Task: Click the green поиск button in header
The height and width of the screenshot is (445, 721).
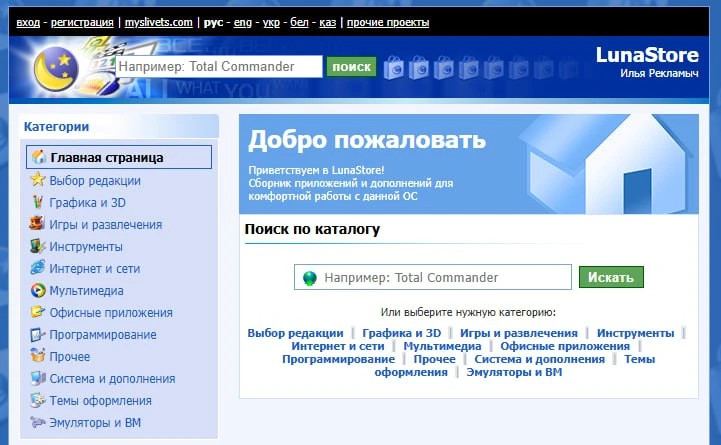Action: click(351, 67)
